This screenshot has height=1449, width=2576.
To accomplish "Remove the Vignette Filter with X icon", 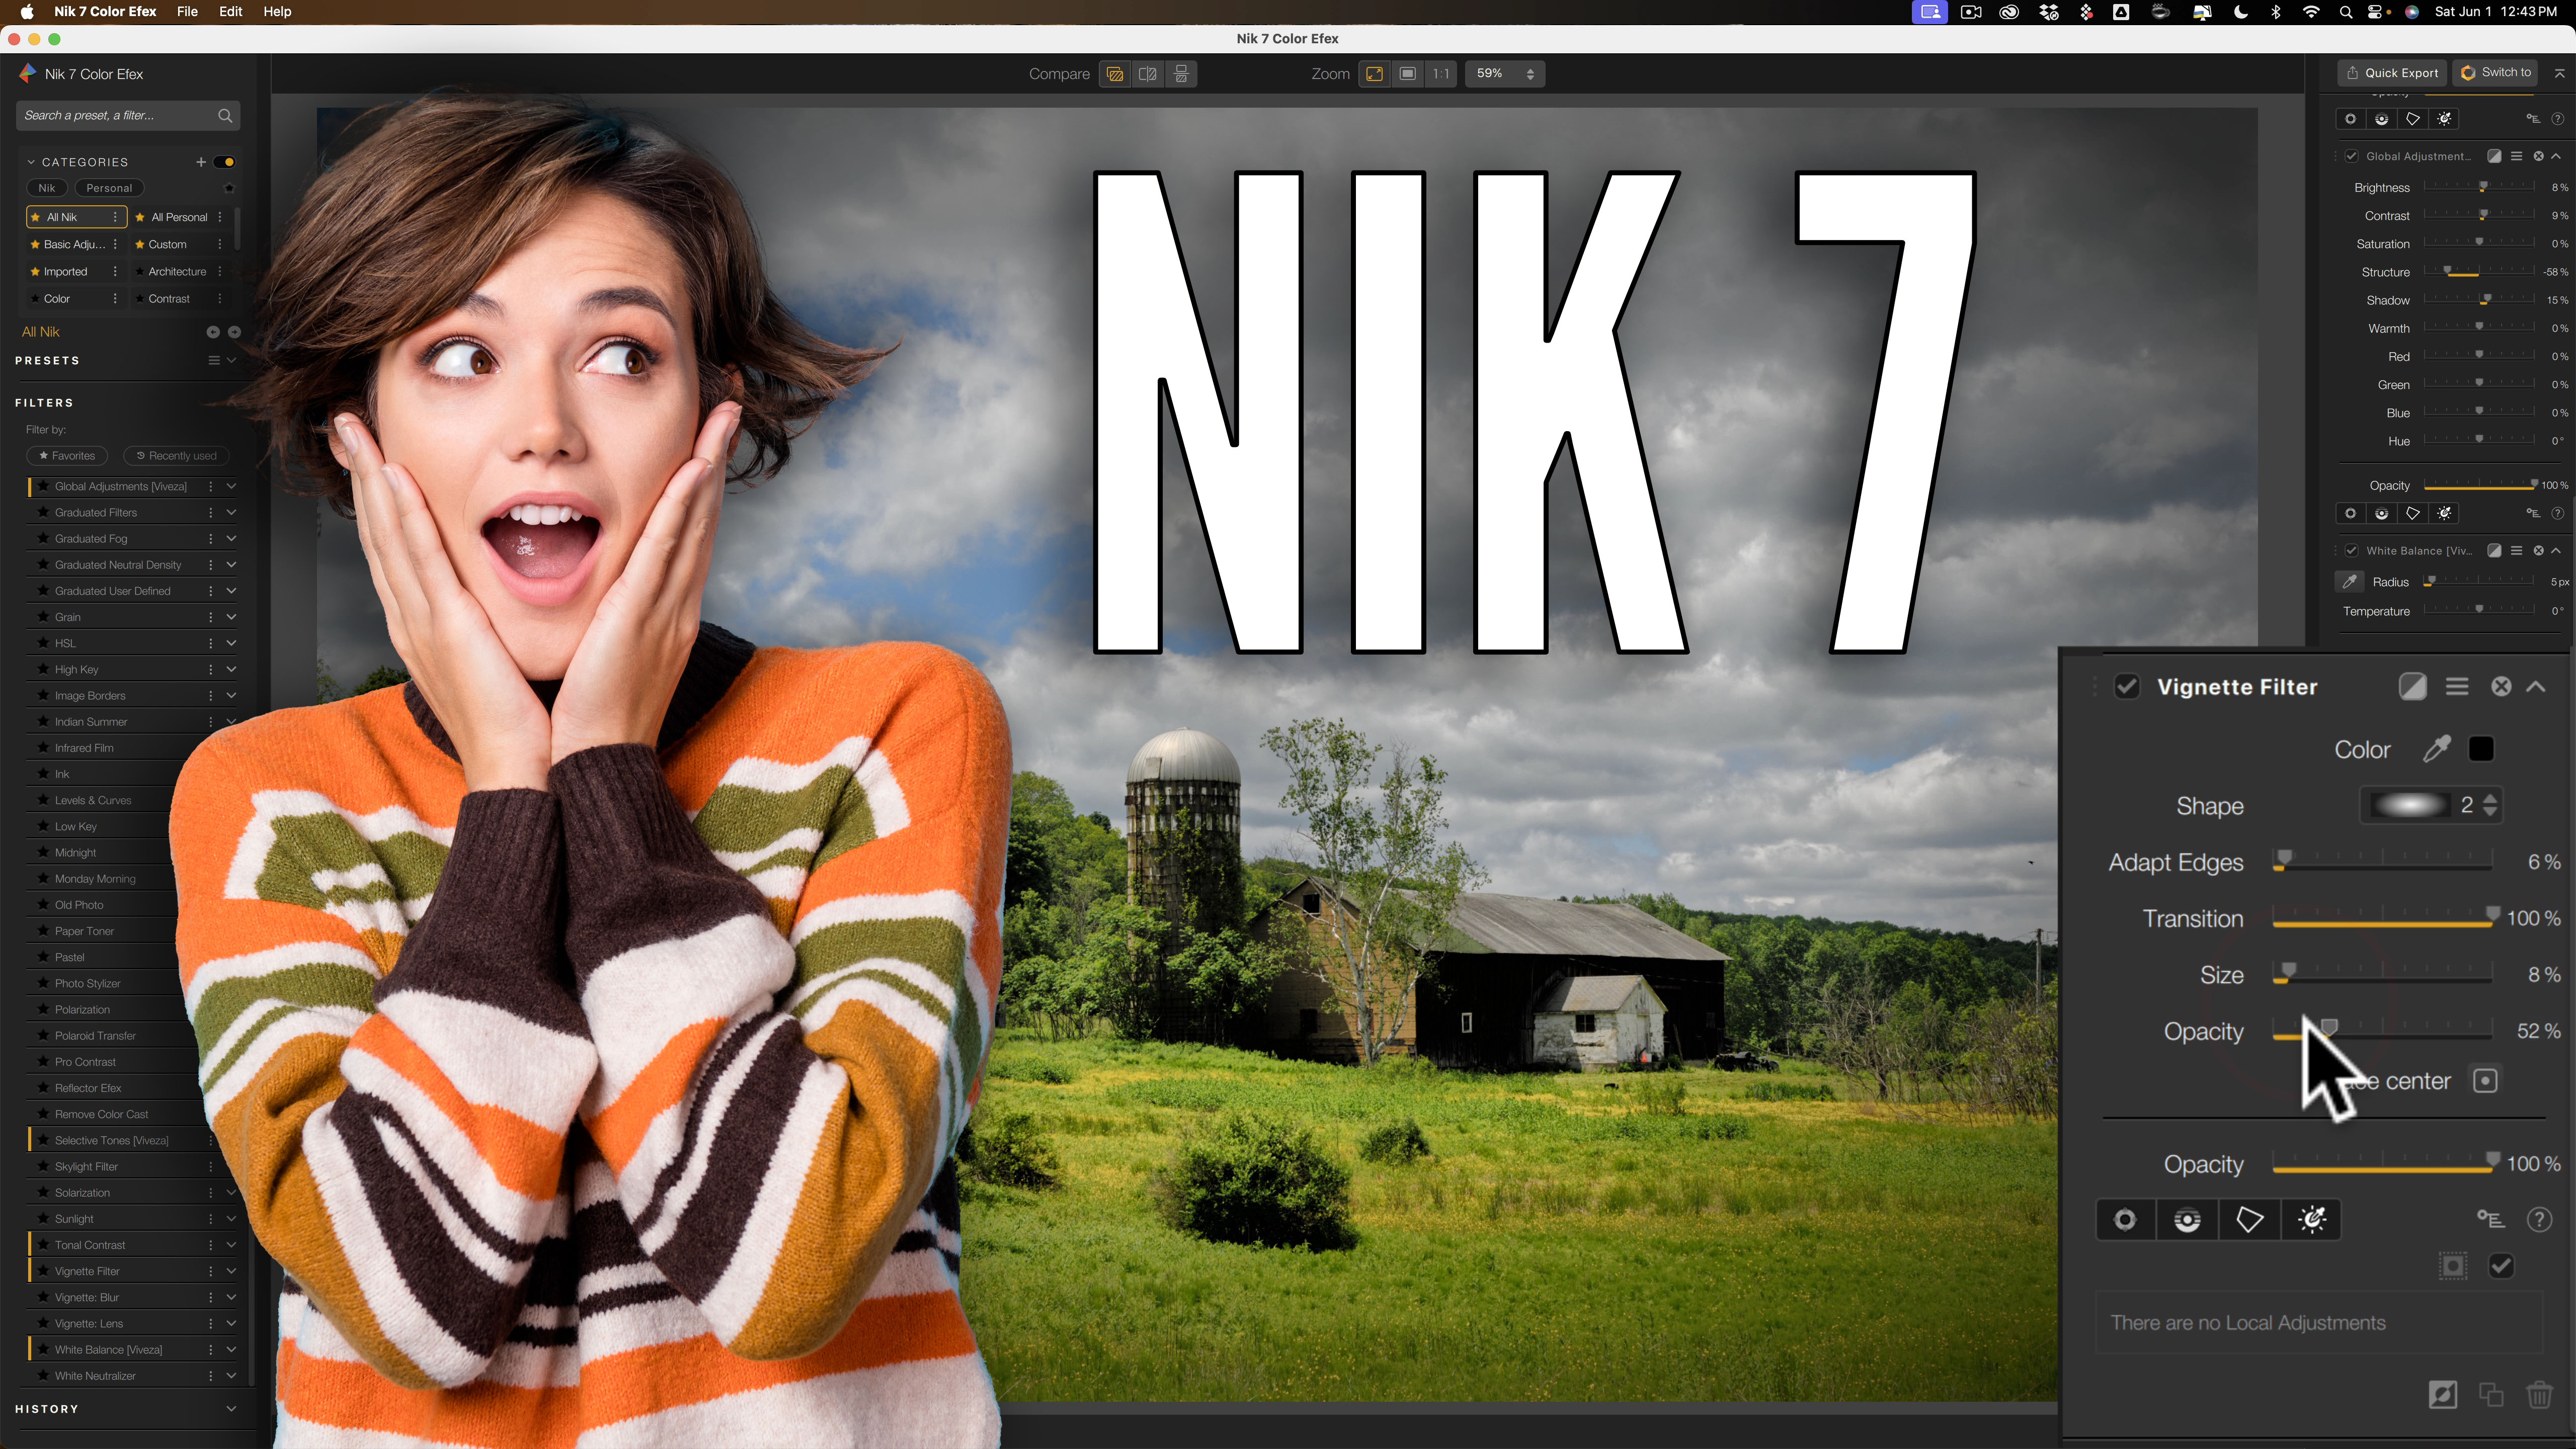I will [x=2500, y=686].
